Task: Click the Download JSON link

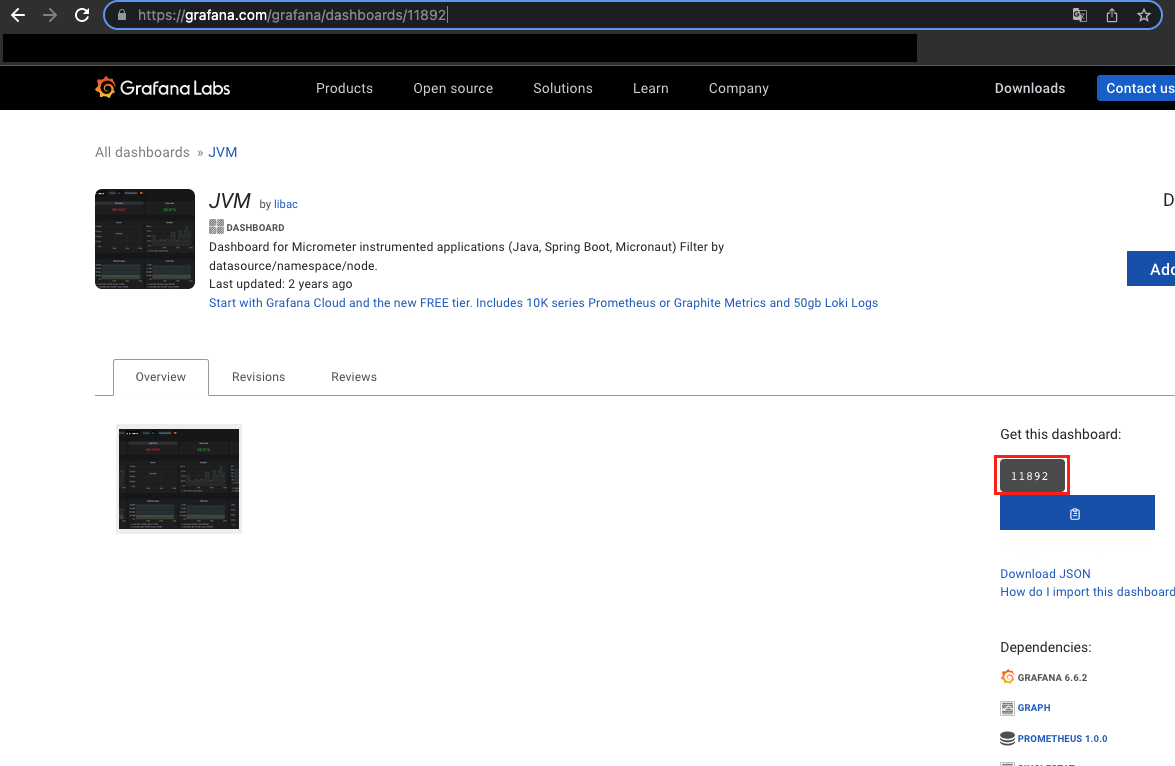Action: click(x=1045, y=573)
